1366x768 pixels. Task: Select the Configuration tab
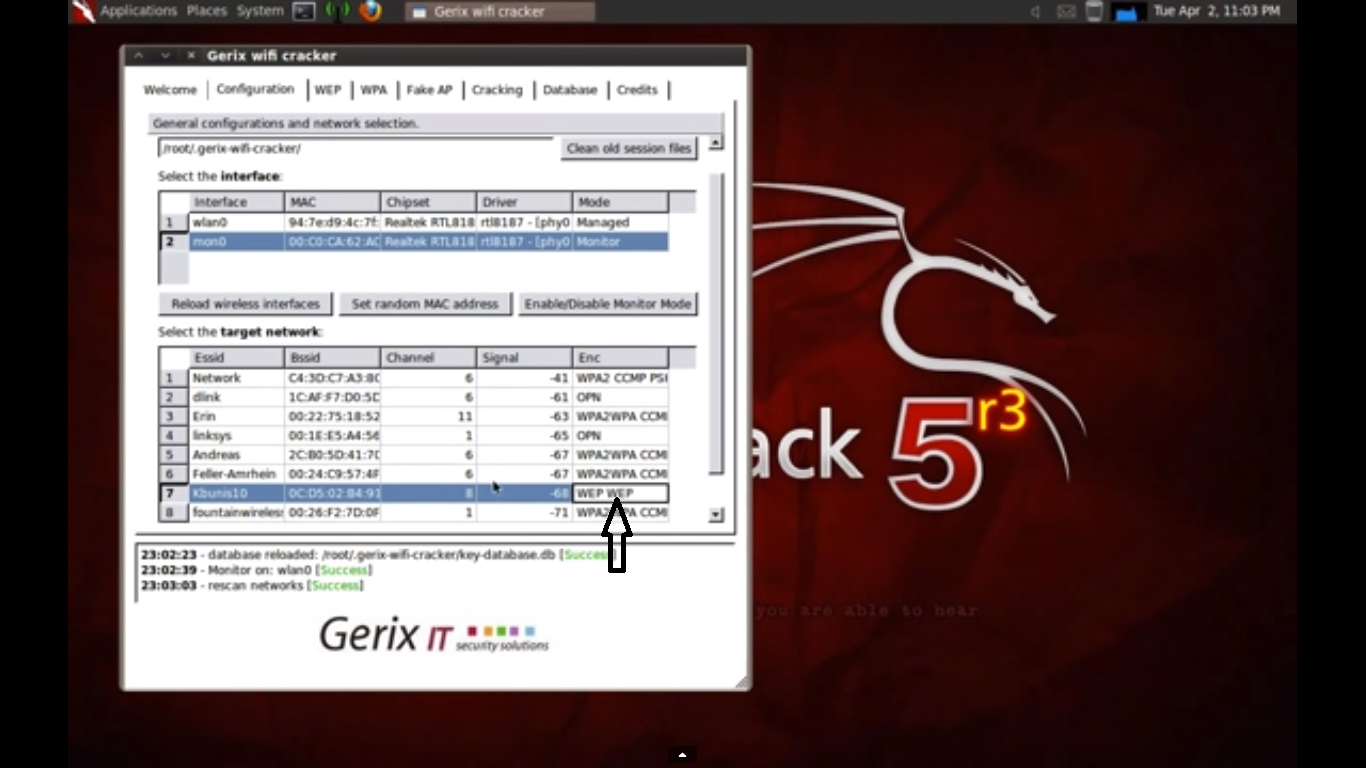[x=255, y=89]
